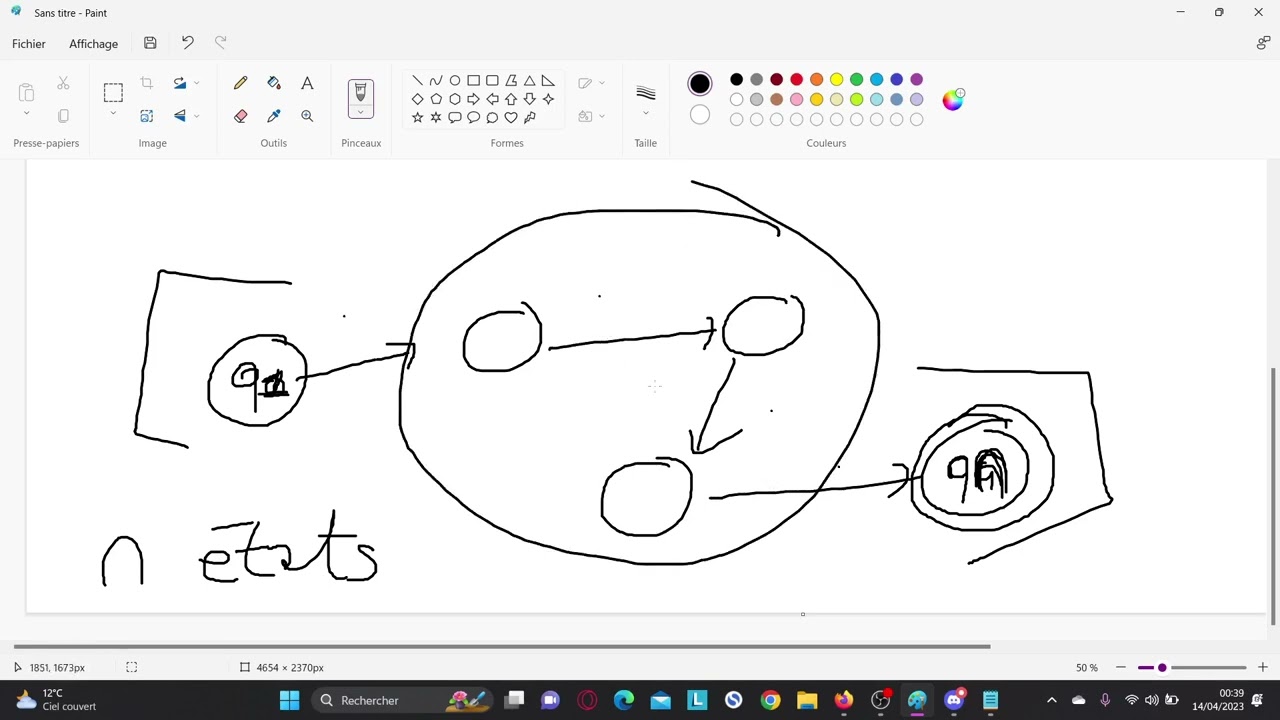
Task: Click the zoom slider handle
Action: click(x=1162, y=667)
